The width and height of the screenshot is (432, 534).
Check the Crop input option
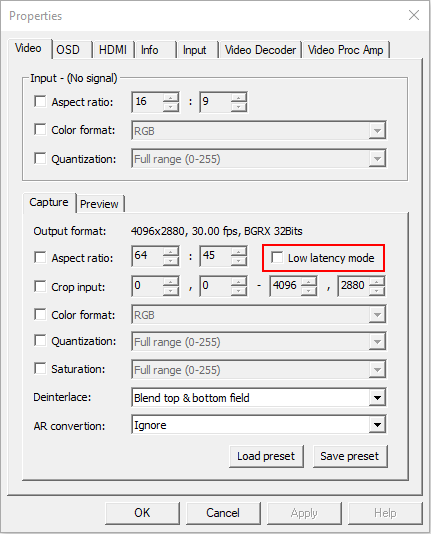40,286
